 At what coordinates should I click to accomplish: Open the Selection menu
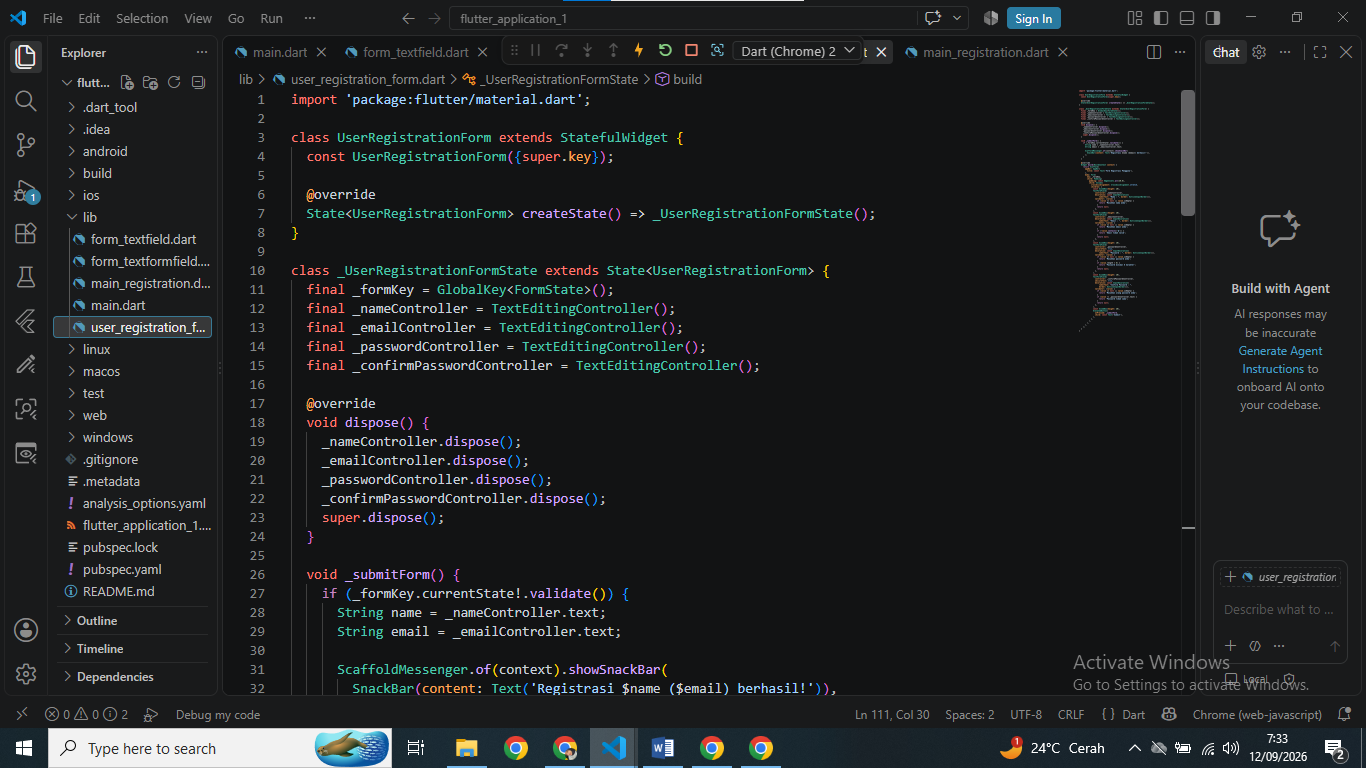click(142, 18)
